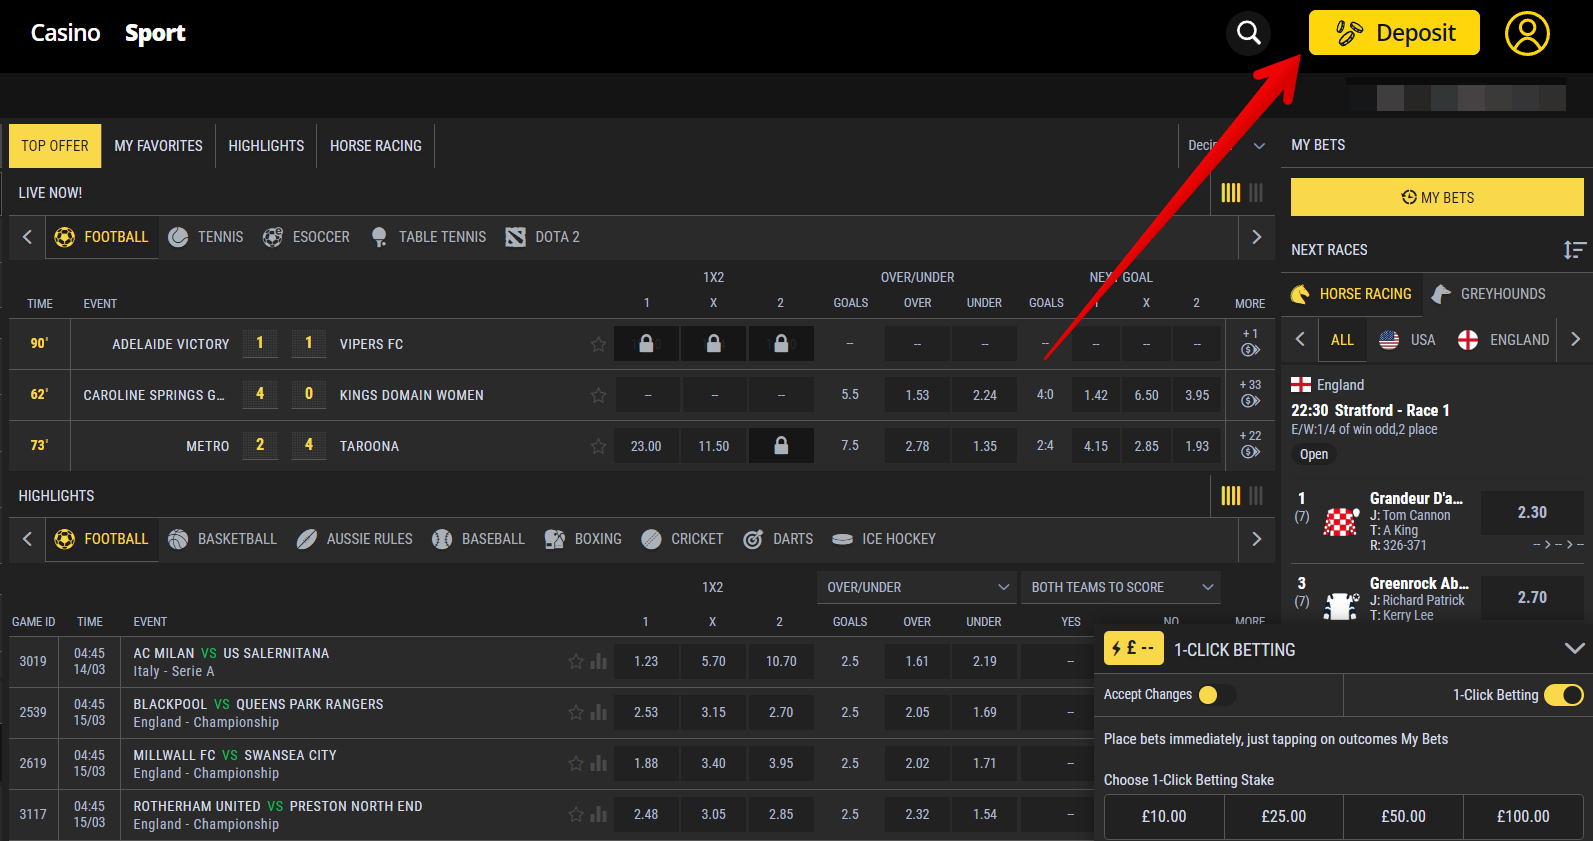The image size is (1593, 841).
Task: Select Ice Hockey in highlights sports bar
Action: tap(884, 539)
